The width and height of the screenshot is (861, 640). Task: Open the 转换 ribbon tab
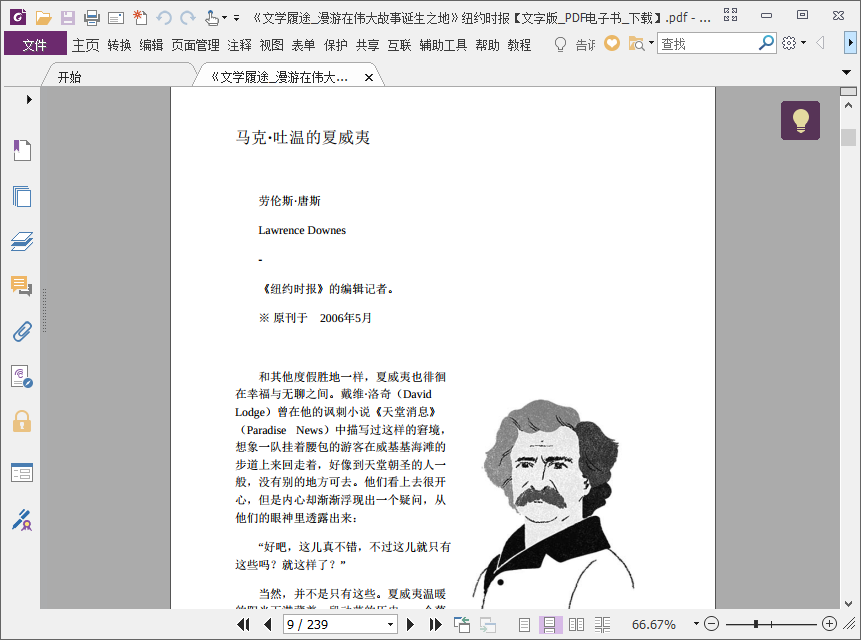pos(119,45)
